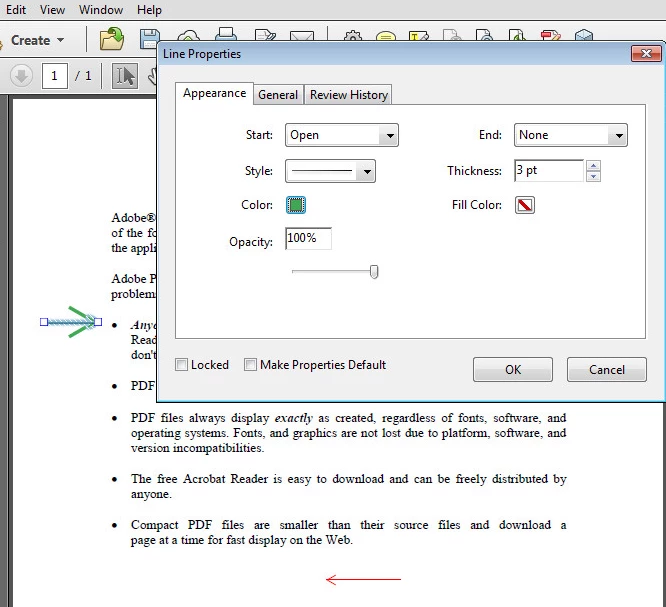Add a sticky note with the yellow bubble icon
This screenshot has width=666, height=607.
(386, 36)
